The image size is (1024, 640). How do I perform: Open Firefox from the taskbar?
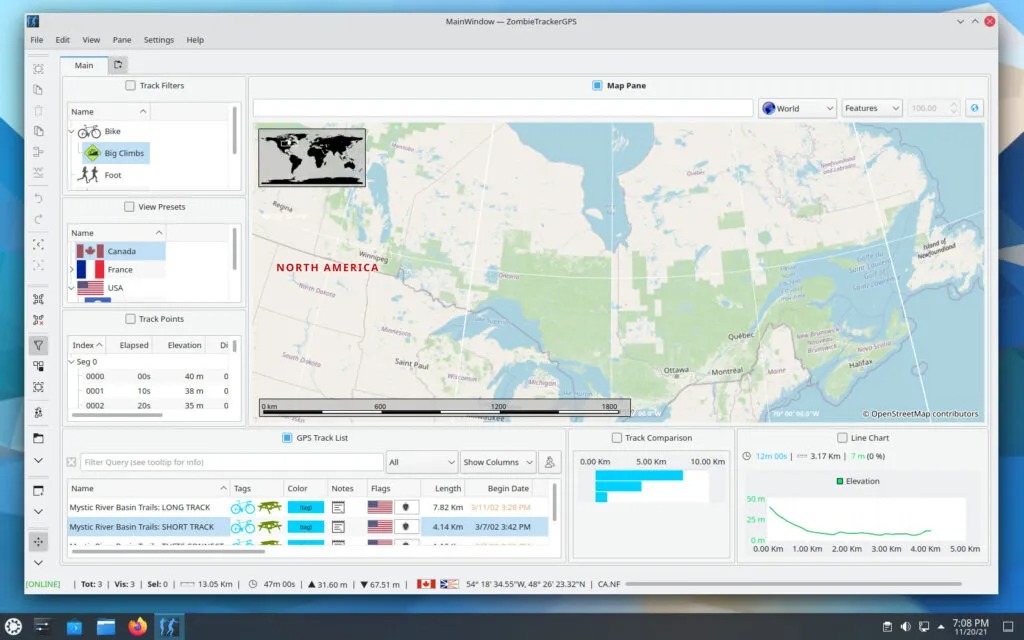(137, 627)
